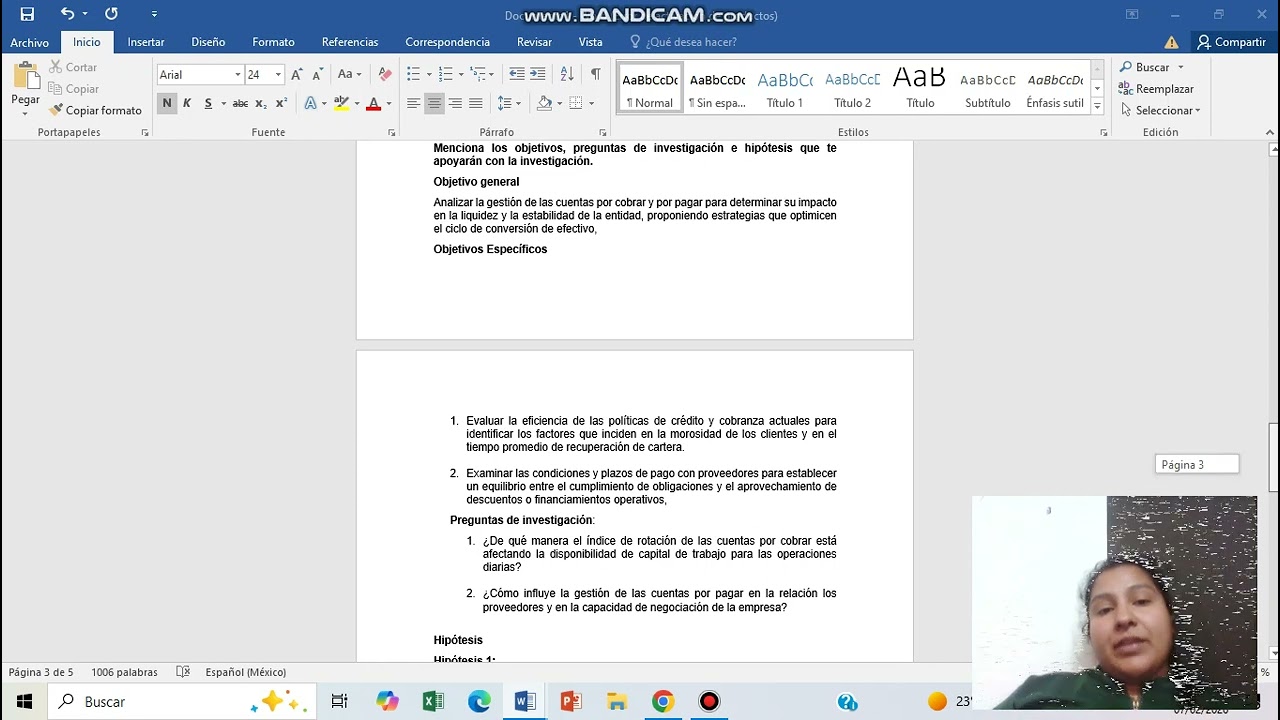Screen dimensions: 1280x720
Task: Justify the paragraph text
Action: 475,103
